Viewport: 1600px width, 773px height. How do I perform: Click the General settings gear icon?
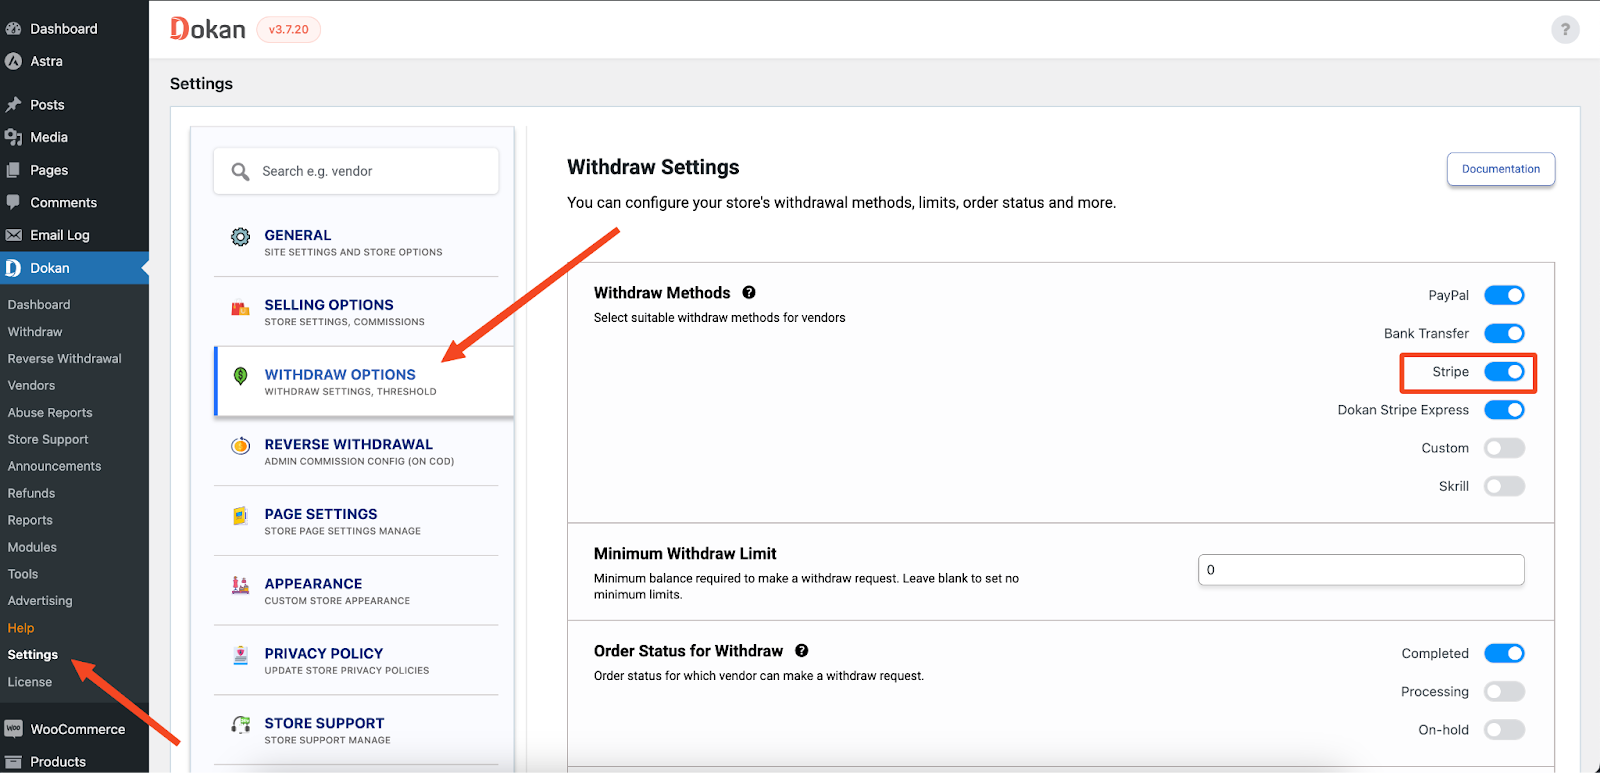[x=240, y=237]
